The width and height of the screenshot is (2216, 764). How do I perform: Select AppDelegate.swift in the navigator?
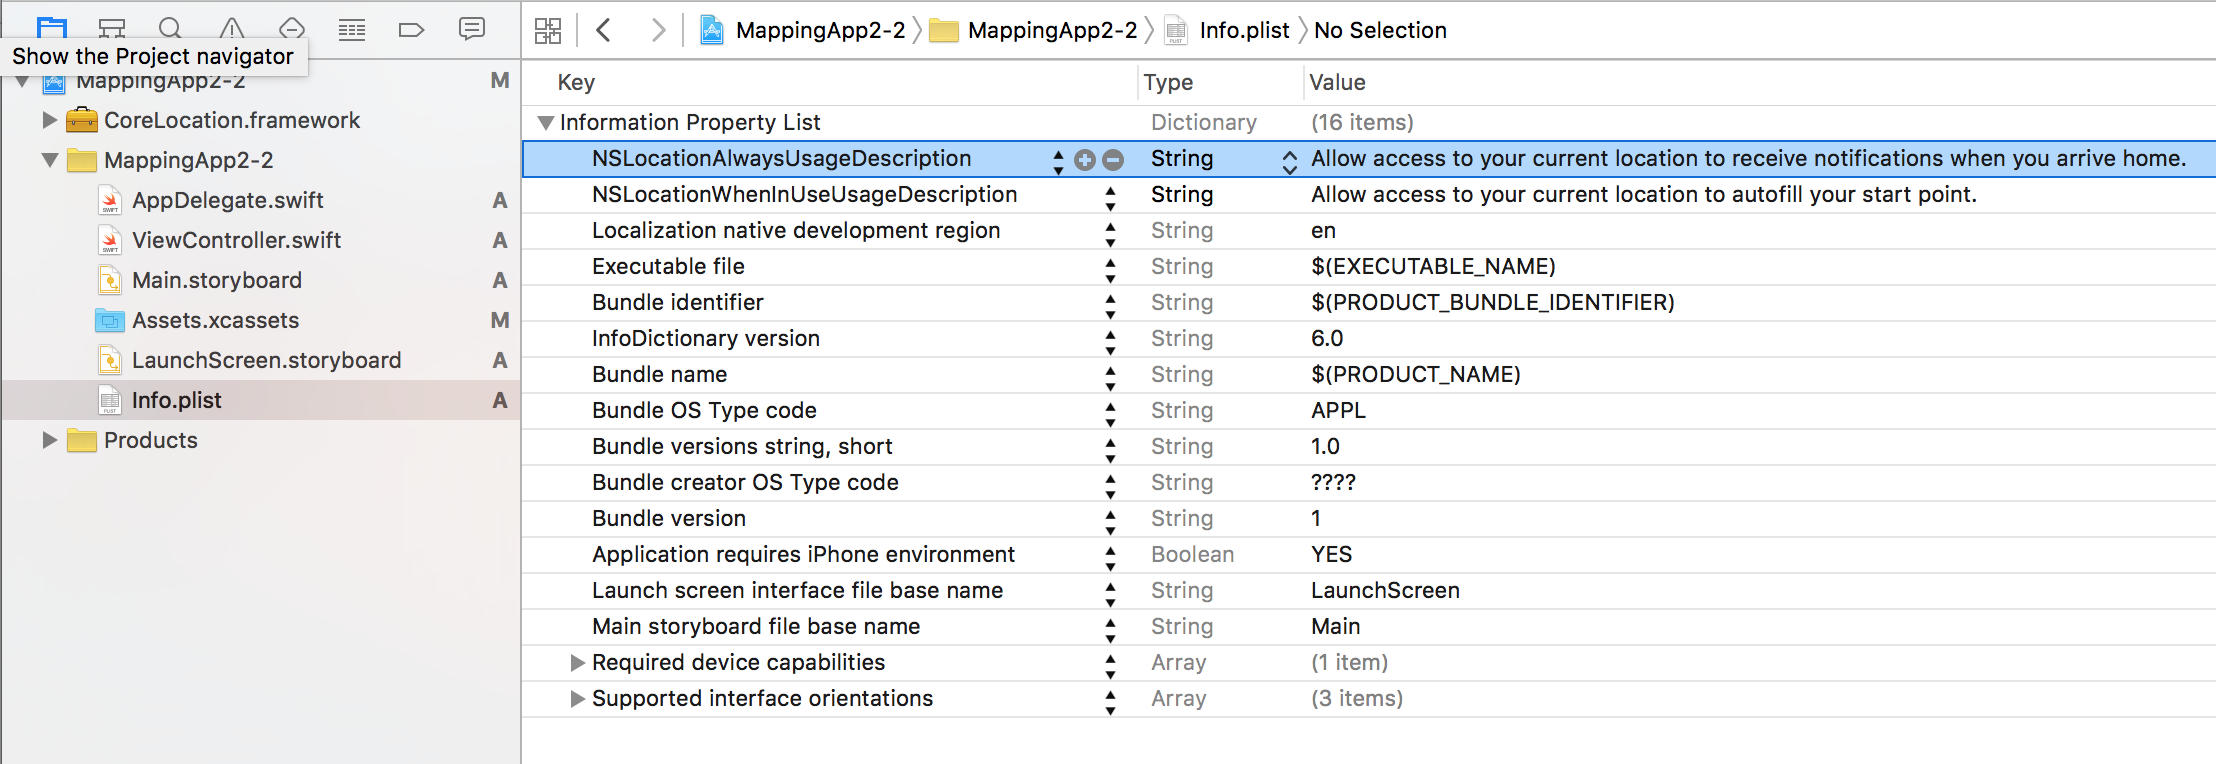point(228,200)
